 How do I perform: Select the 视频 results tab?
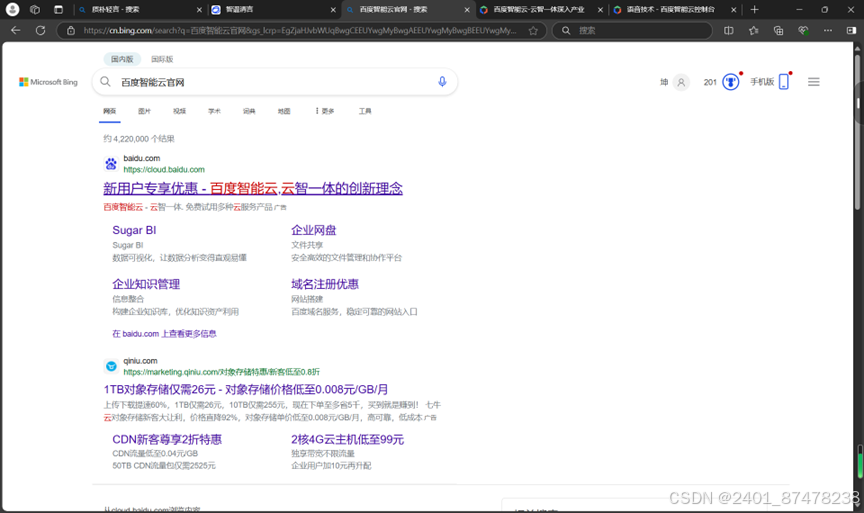[179, 111]
